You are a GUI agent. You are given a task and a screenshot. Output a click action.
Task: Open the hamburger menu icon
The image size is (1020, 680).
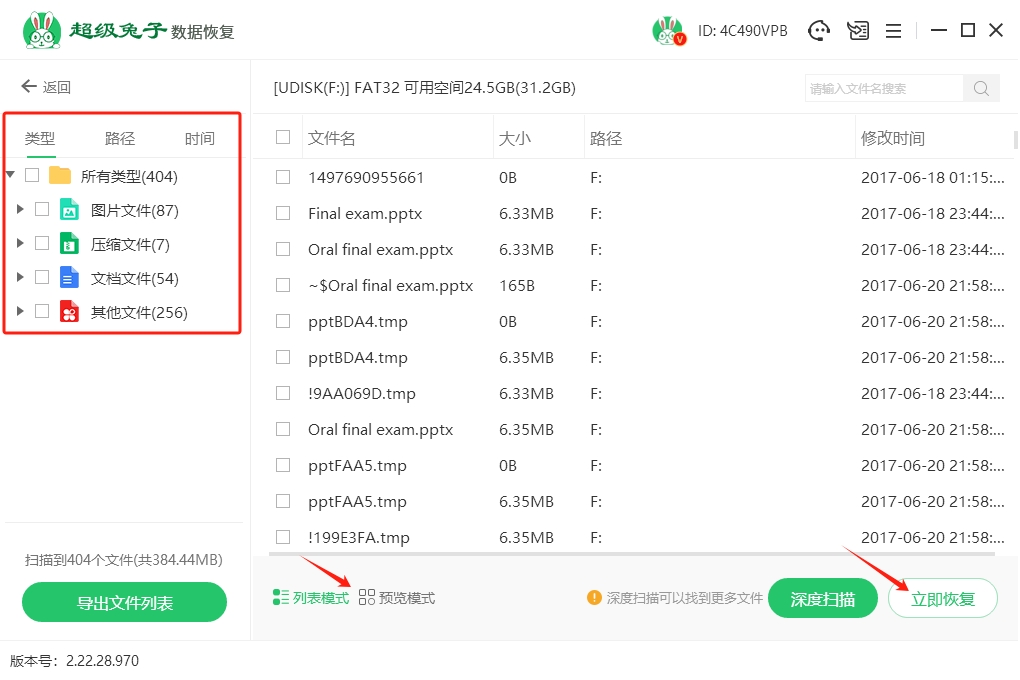pos(893,31)
